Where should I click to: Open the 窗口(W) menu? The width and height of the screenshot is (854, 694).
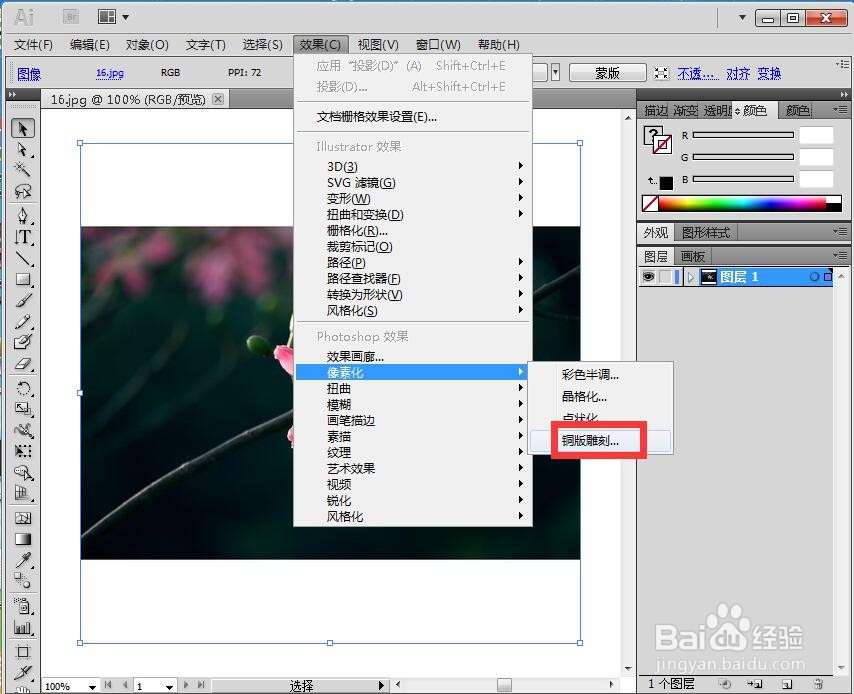[437, 44]
